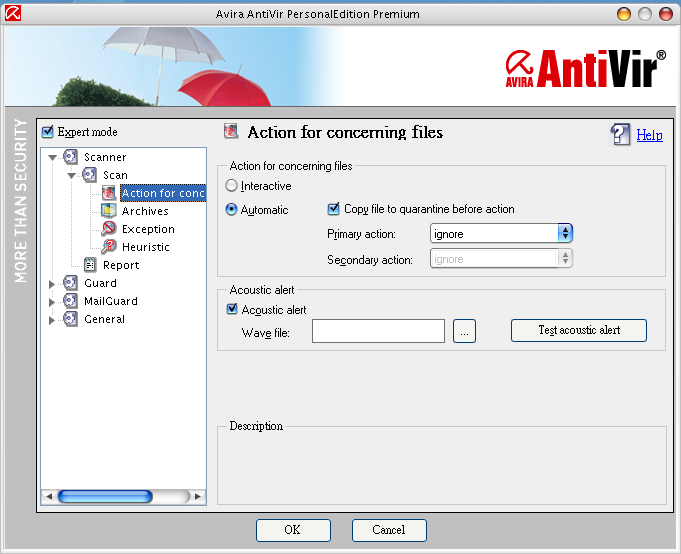The height and width of the screenshot is (554, 681).
Task: Click the Cancel button
Action: click(389, 530)
